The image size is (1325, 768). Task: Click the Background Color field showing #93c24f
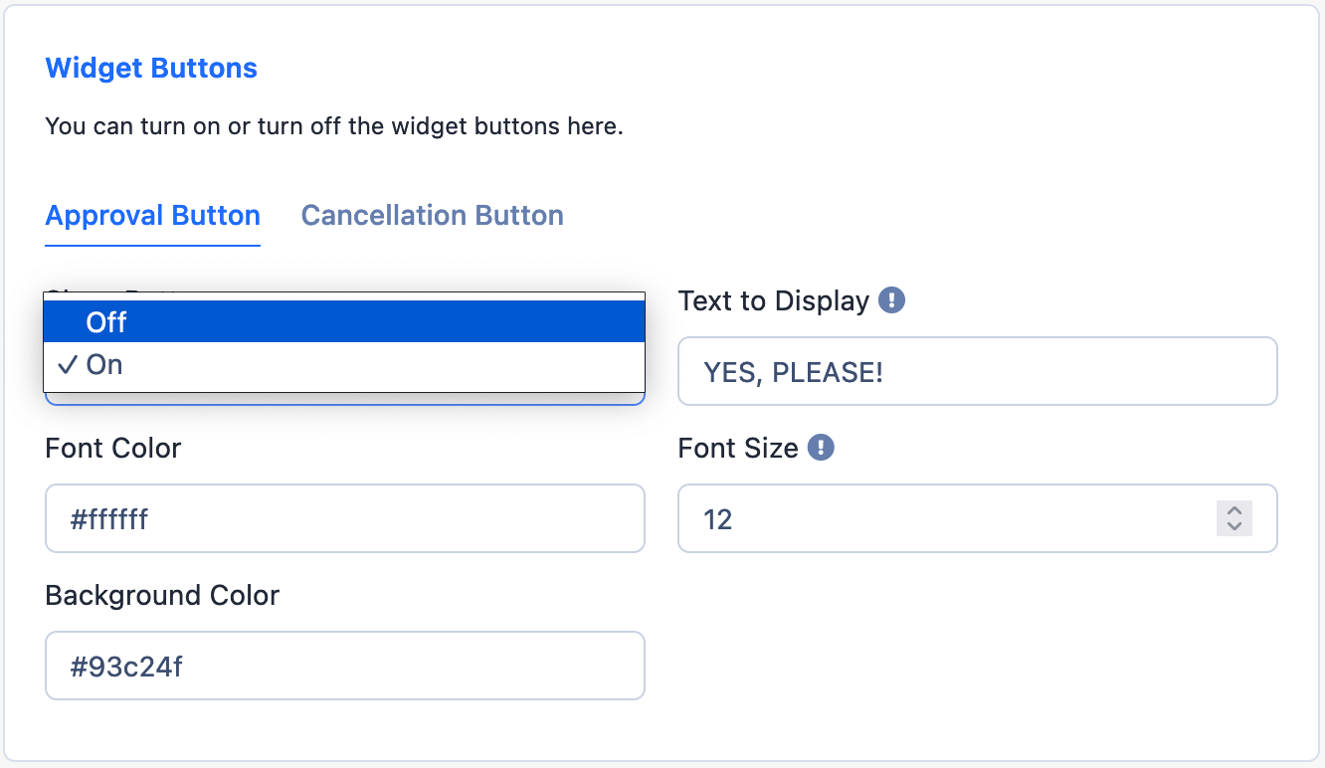(344, 665)
